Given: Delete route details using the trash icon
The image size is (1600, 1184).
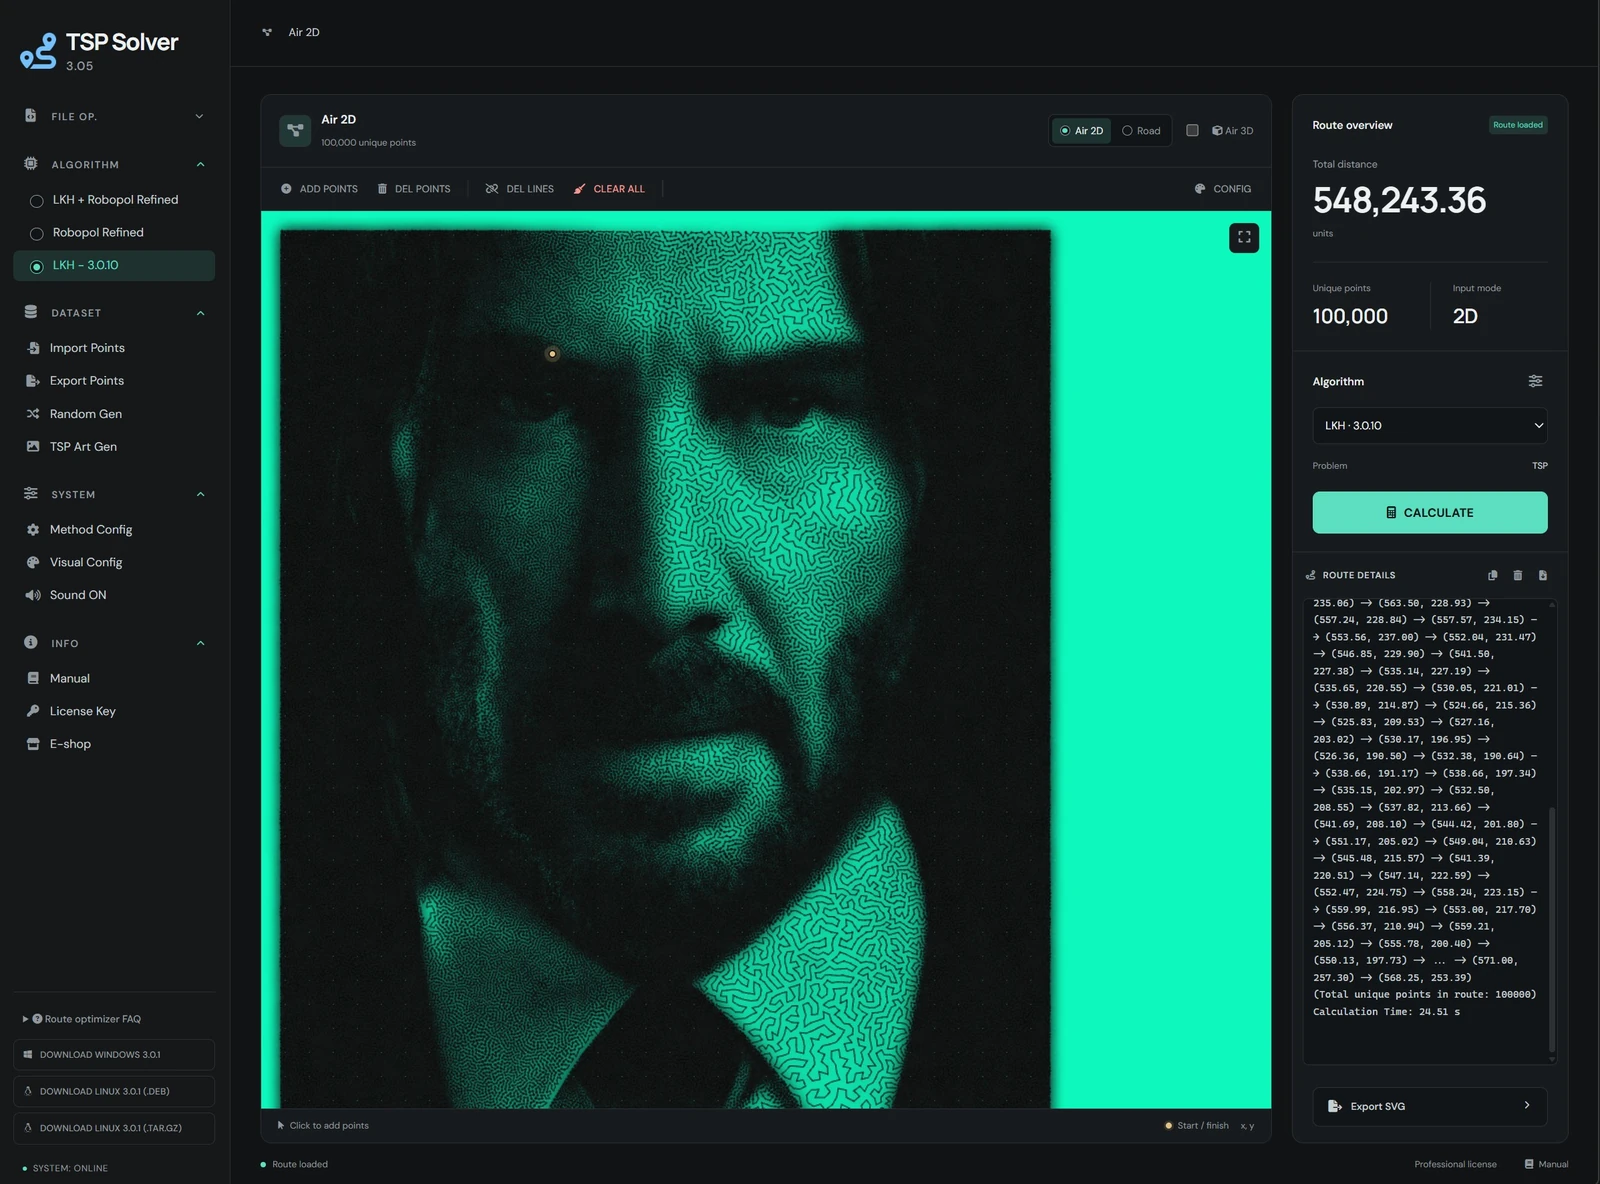Looking at the screenshot, I should (1518, 575).
